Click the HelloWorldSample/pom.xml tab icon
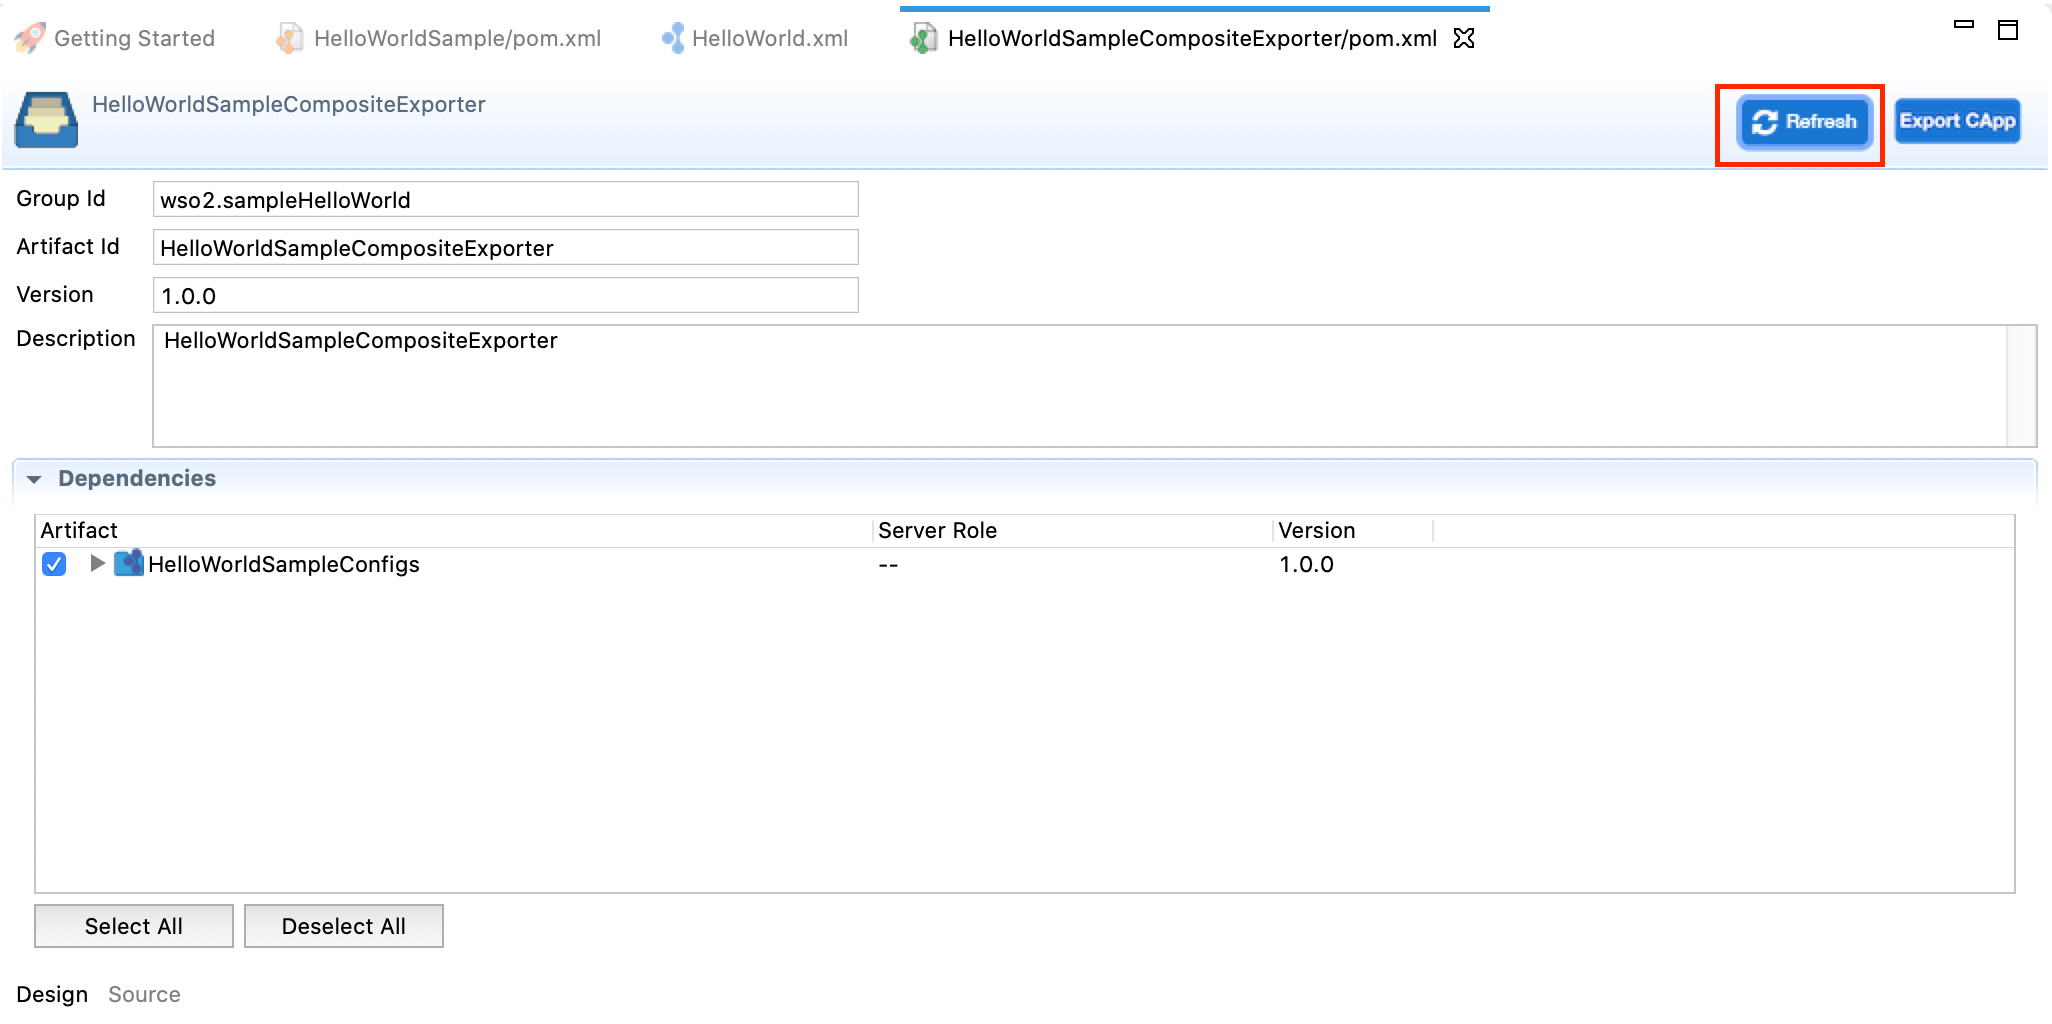The width and height of the screenshot is (2052, 1024). 290,38
